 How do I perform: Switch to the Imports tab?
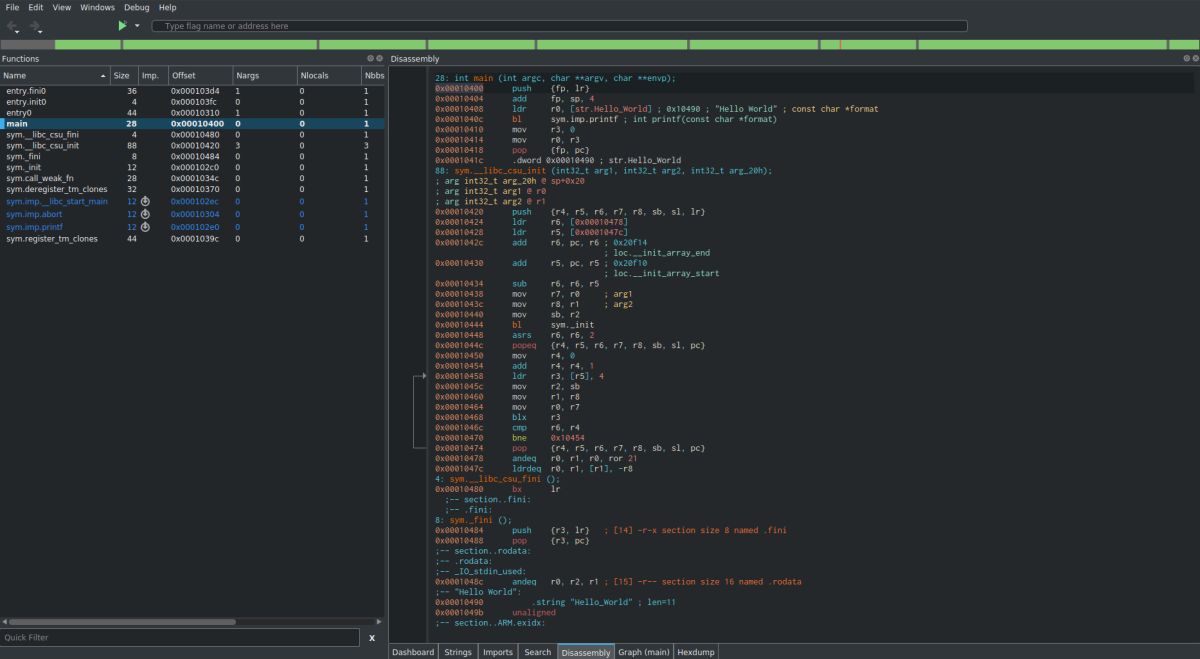pos(497,652)
